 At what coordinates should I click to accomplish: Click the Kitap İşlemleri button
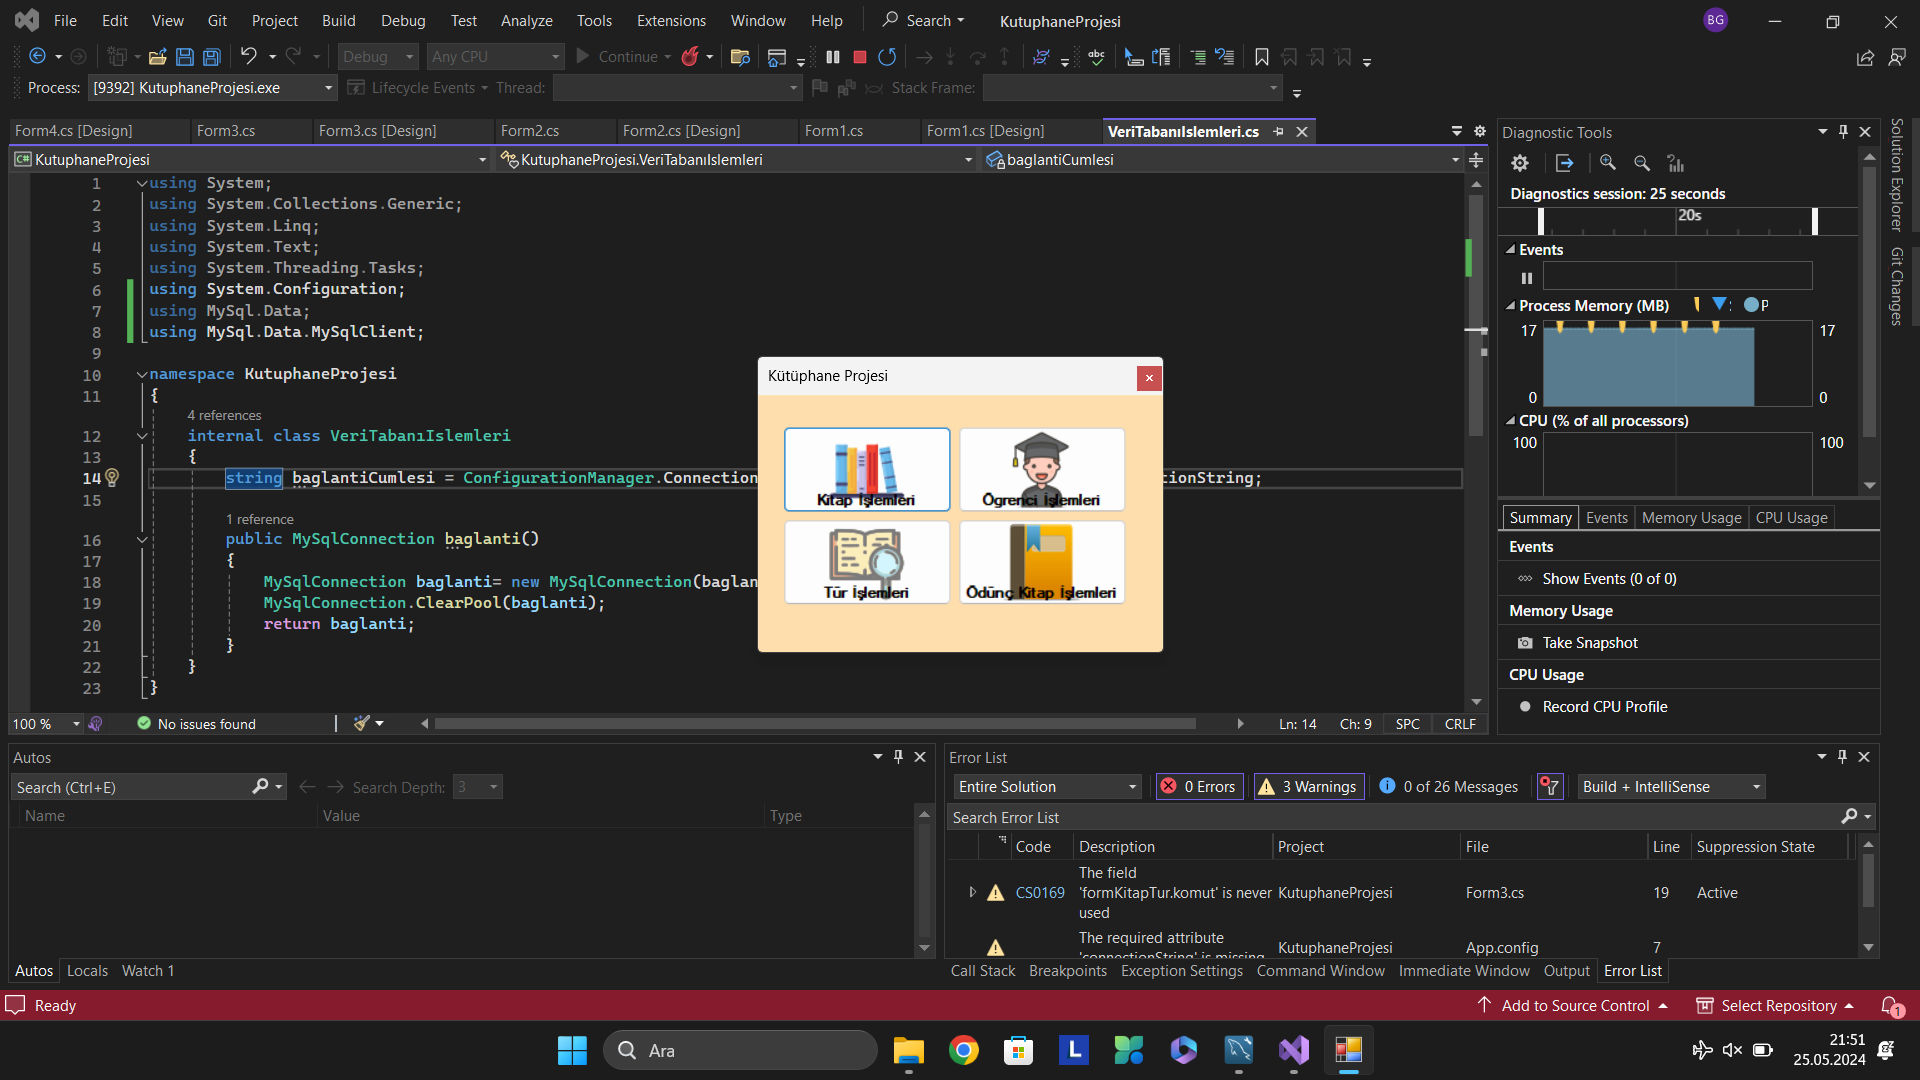pos(867,469)
